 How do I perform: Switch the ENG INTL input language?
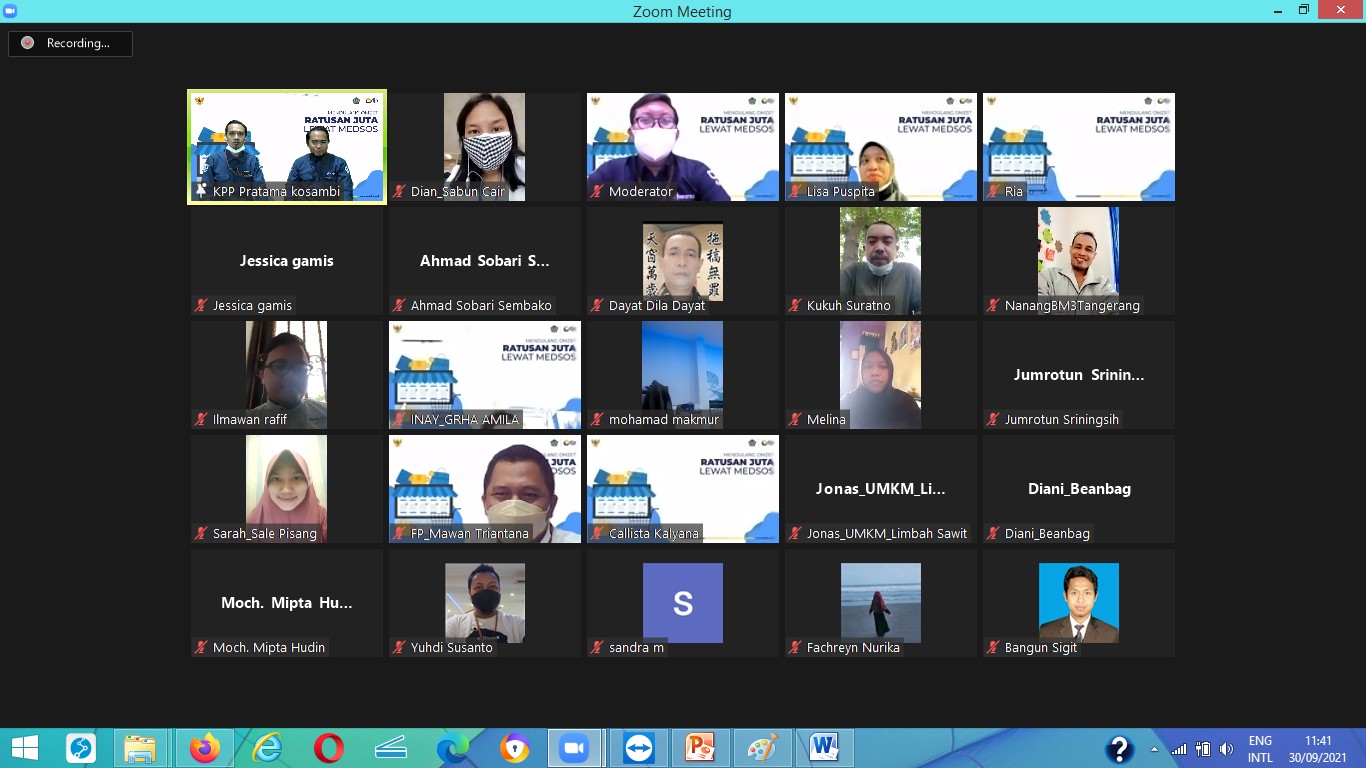(x=1260, y=749)
